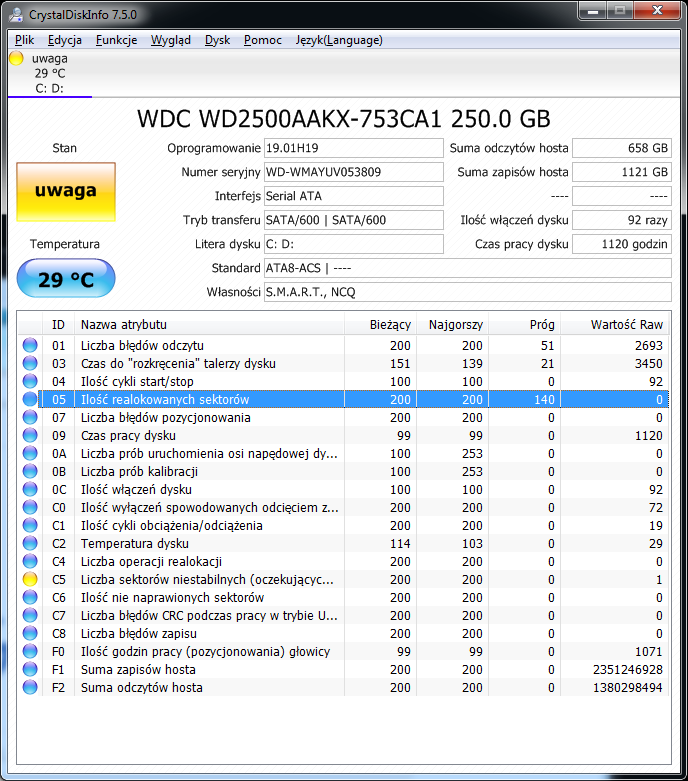This screenshot has width=688, height=781.
Task: Click the Nazwa atrybutu column header
Action: pos(209,325)
